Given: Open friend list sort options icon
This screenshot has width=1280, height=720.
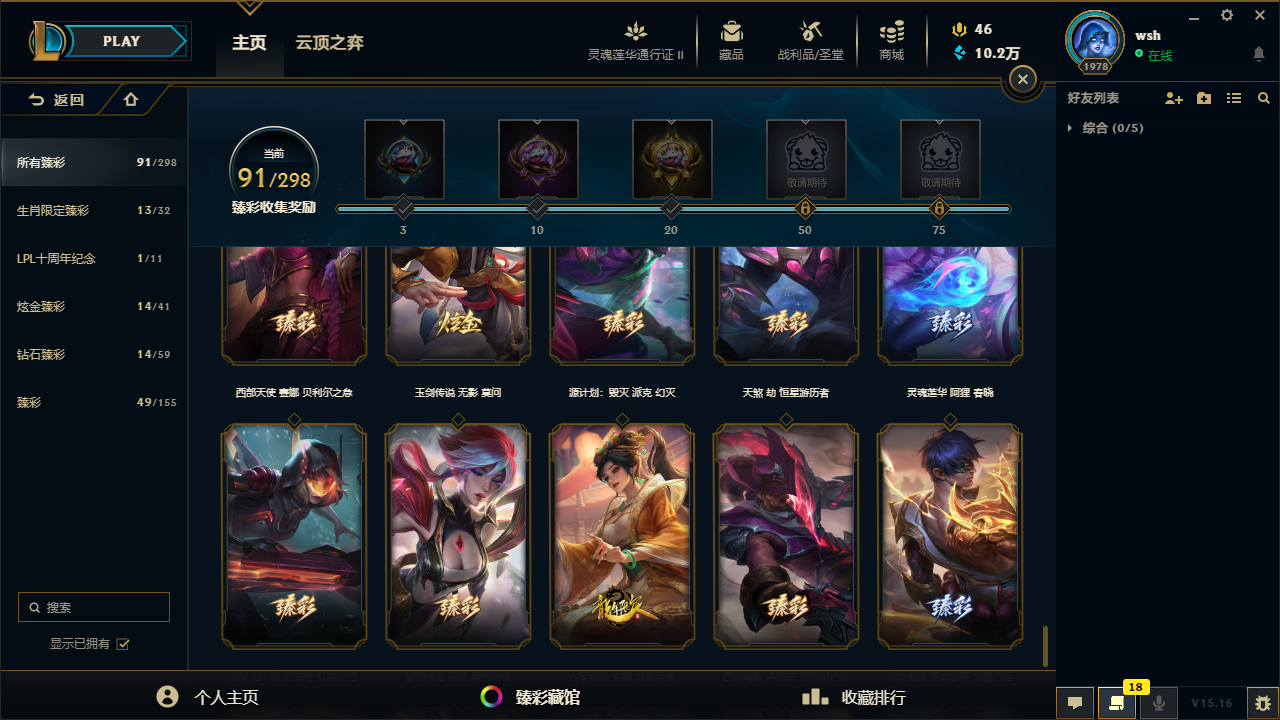Looking at the screenshot, I should 1234,98.
